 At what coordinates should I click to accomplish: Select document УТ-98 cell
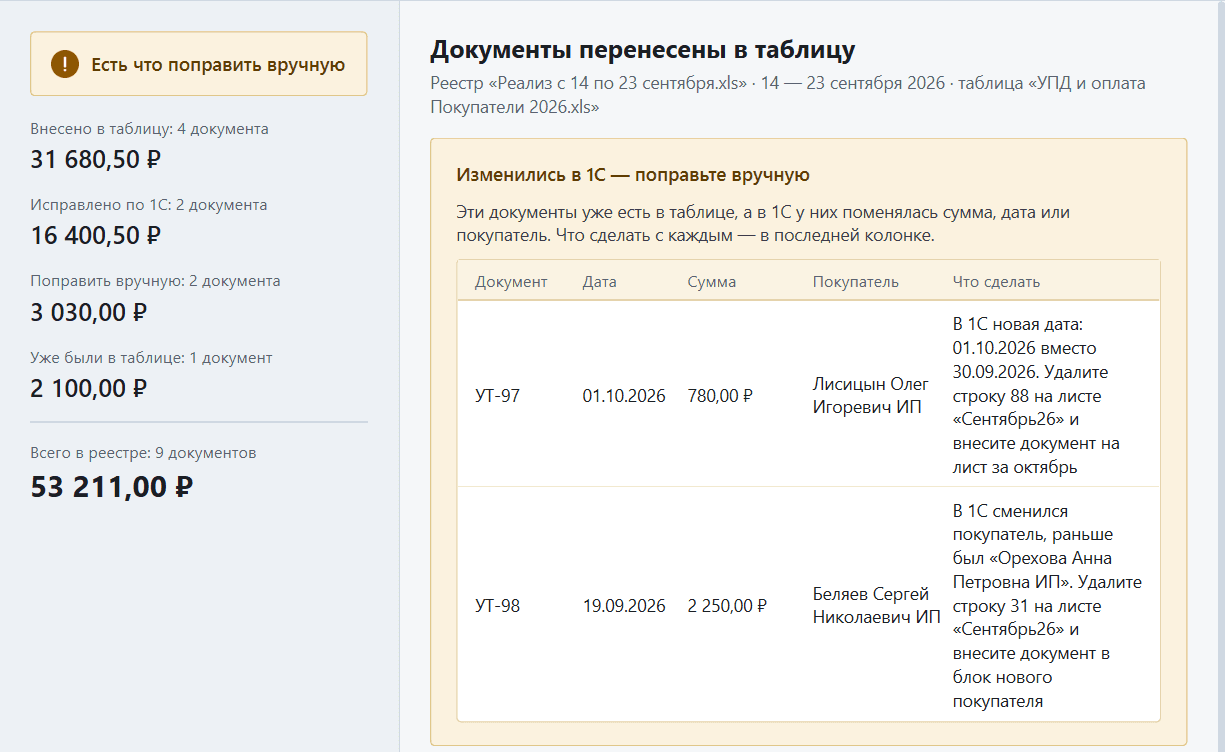(x=497, y=606)
